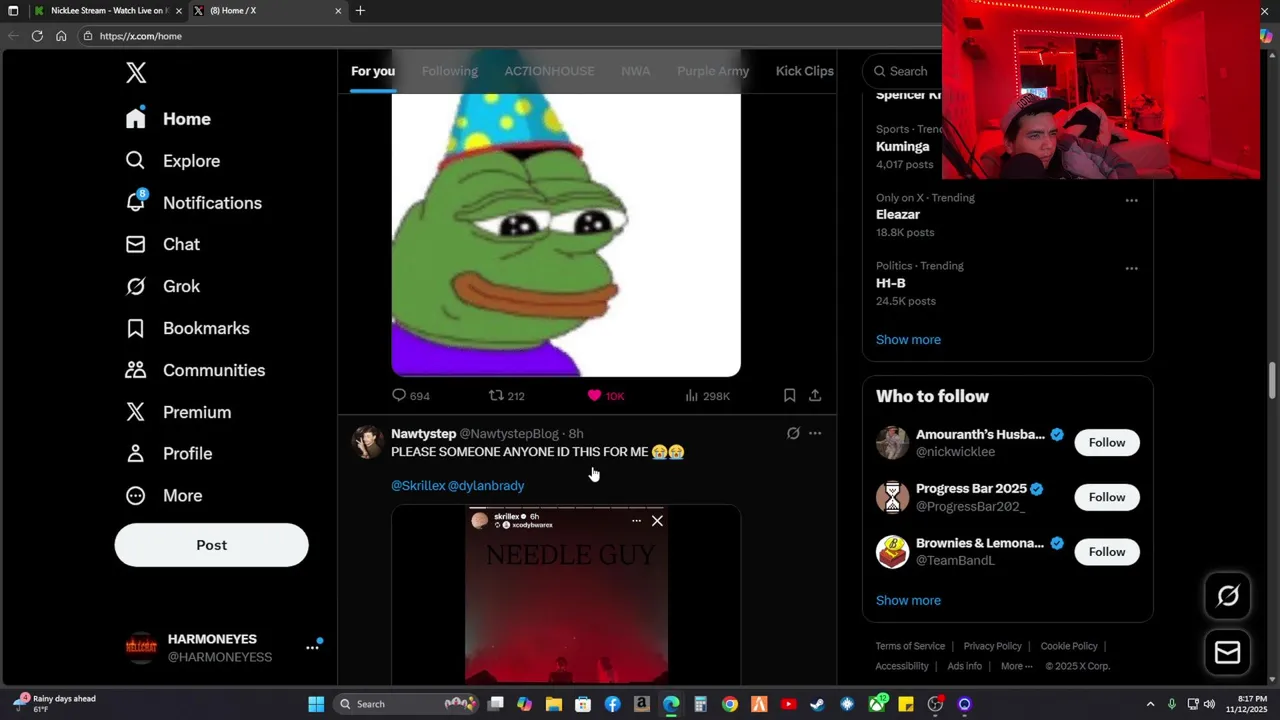The width and height of the screenshot is (1280, 720).
Task: Click the @Skrillex mention
Action: (x=418, y=485)
